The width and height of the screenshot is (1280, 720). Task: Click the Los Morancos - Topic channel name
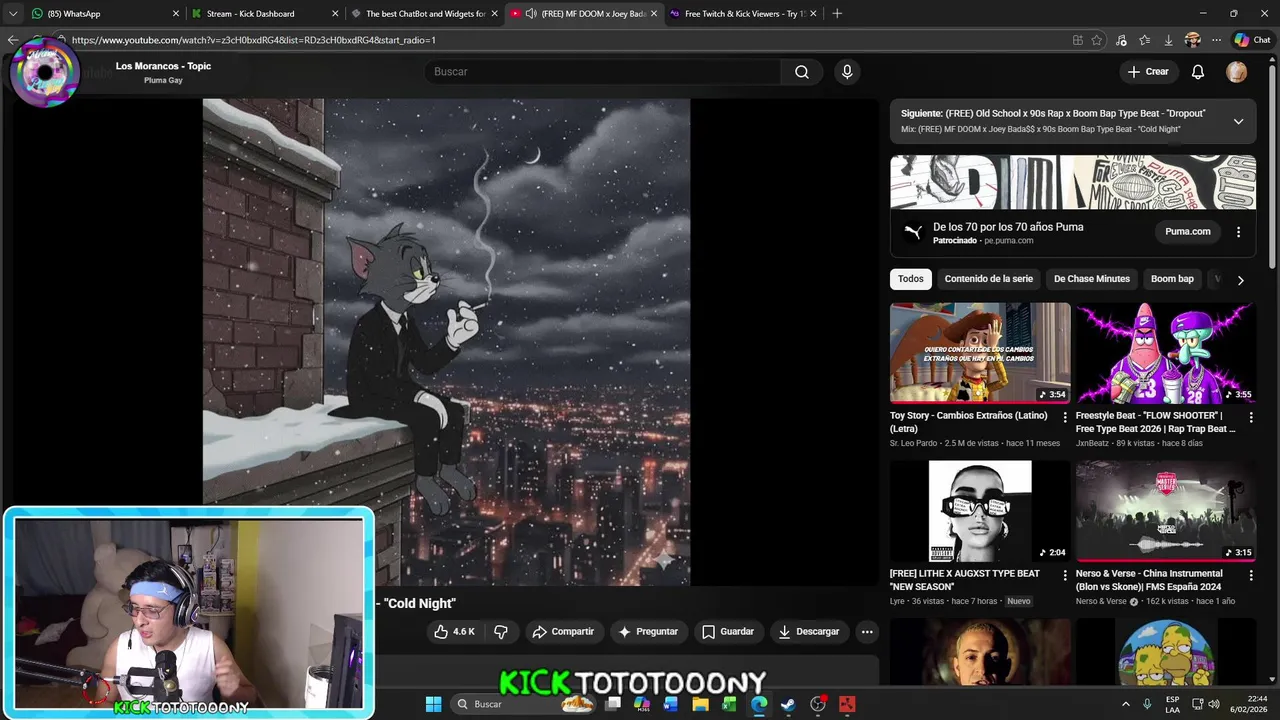tap(163, 66)
